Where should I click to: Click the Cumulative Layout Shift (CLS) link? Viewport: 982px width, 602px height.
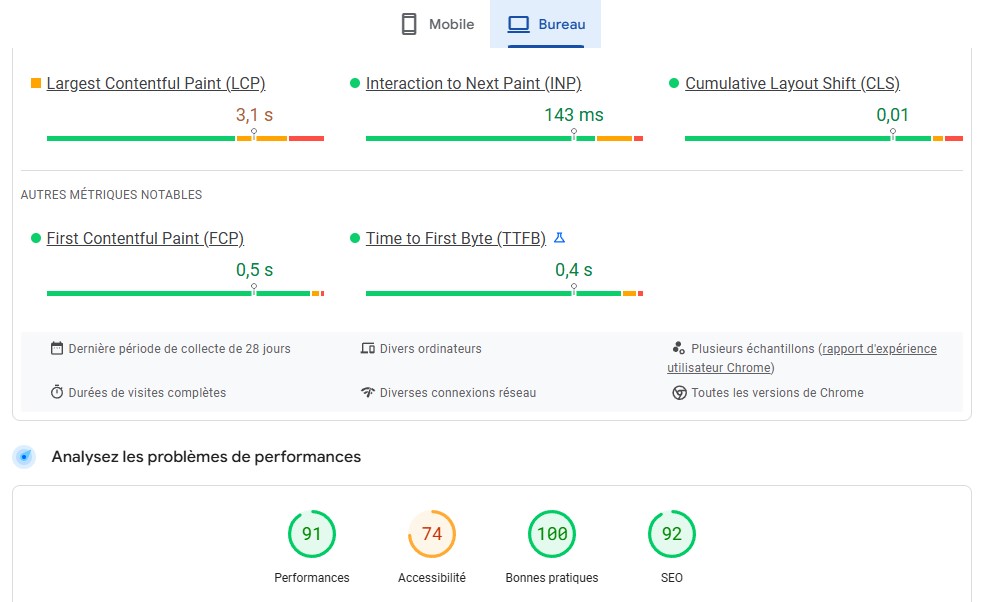tap(792, 84)
